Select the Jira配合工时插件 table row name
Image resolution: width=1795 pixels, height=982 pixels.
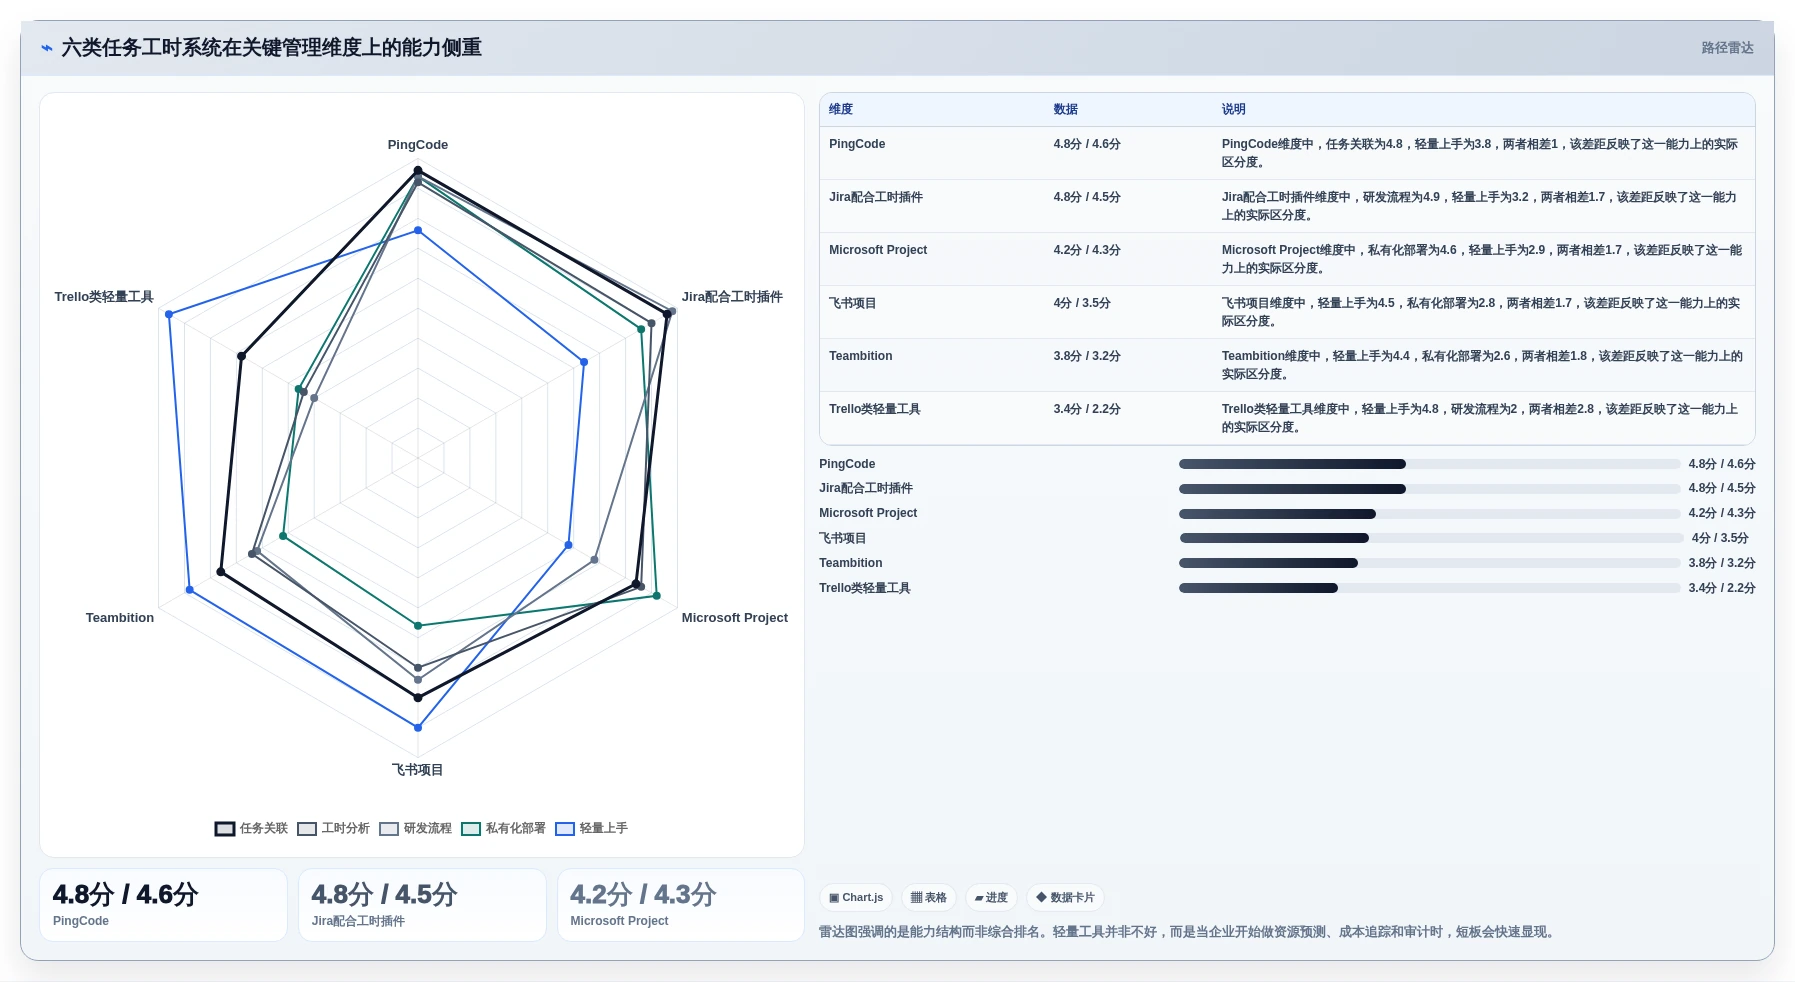pyautogui.click(x=876, y=197)
